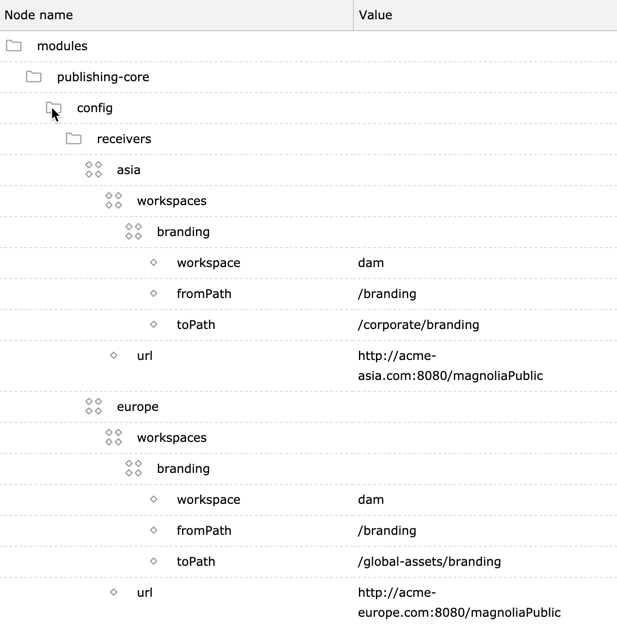
Task: Click the acme-asia.com magnoliaPublic URL value
Action: coord(450,366)
